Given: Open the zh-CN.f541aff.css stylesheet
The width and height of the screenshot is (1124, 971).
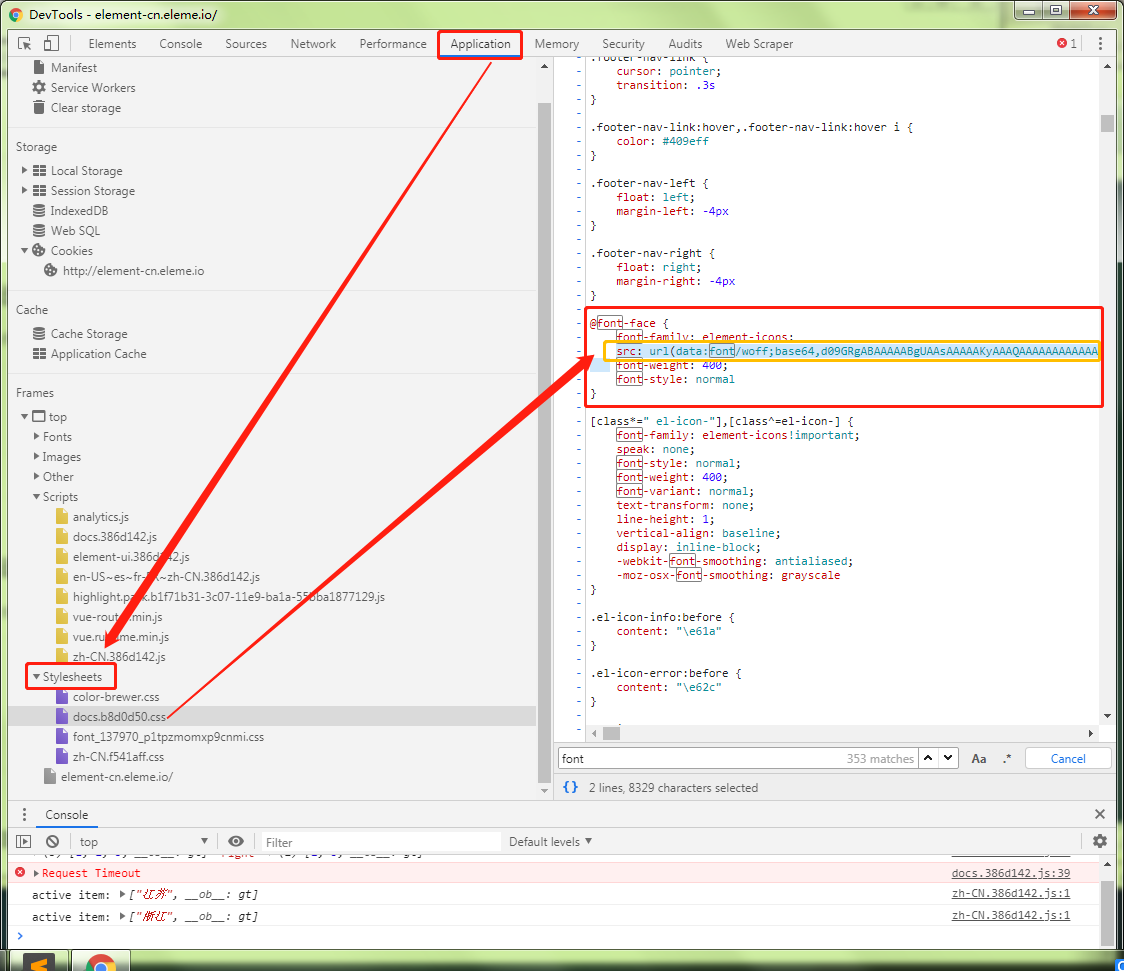Looking at the screenshot, I should (x=118, y=757).
